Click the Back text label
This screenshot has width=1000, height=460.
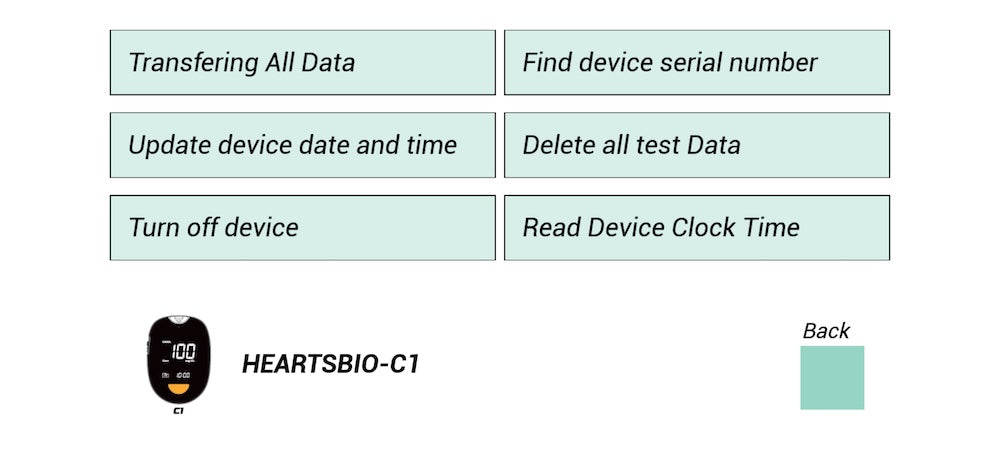coord(826,331)
